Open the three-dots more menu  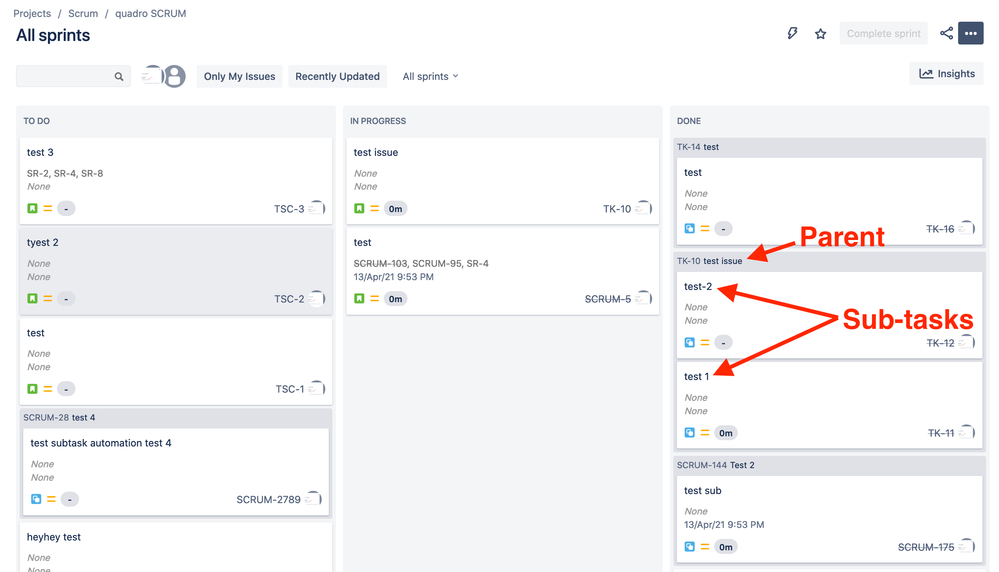tap(971, 33)
